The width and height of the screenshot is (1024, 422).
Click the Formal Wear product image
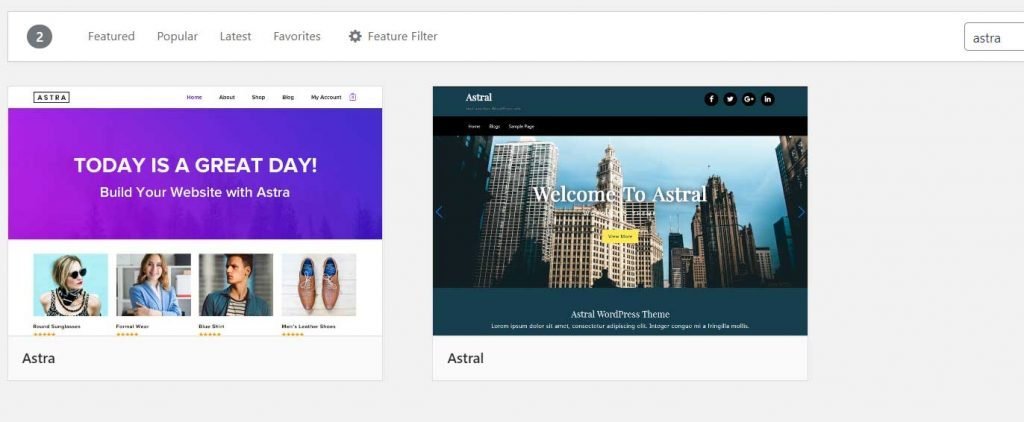point(153,285)
